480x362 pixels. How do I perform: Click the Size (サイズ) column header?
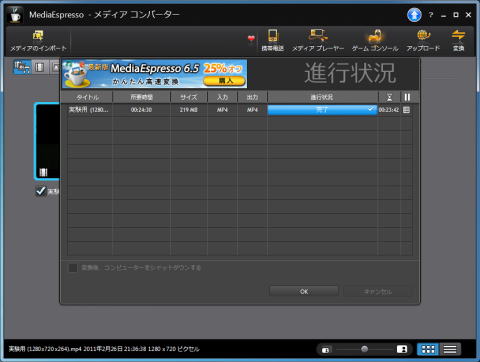189,97
